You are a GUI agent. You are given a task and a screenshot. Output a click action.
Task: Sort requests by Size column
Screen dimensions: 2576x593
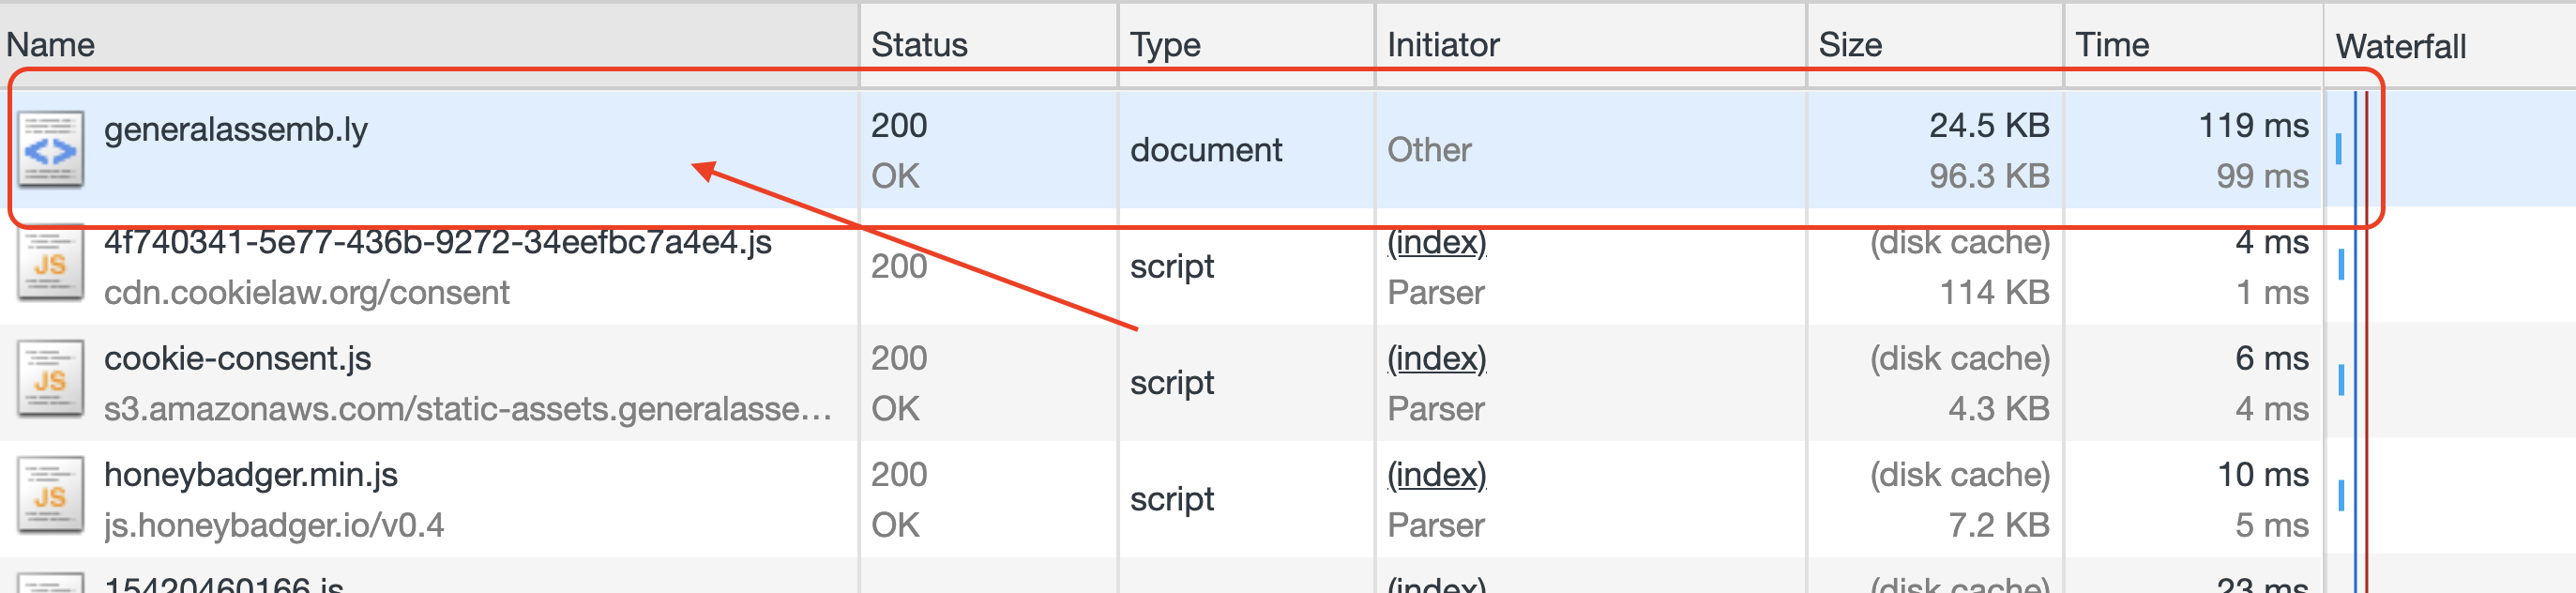tap(1849, 45)
